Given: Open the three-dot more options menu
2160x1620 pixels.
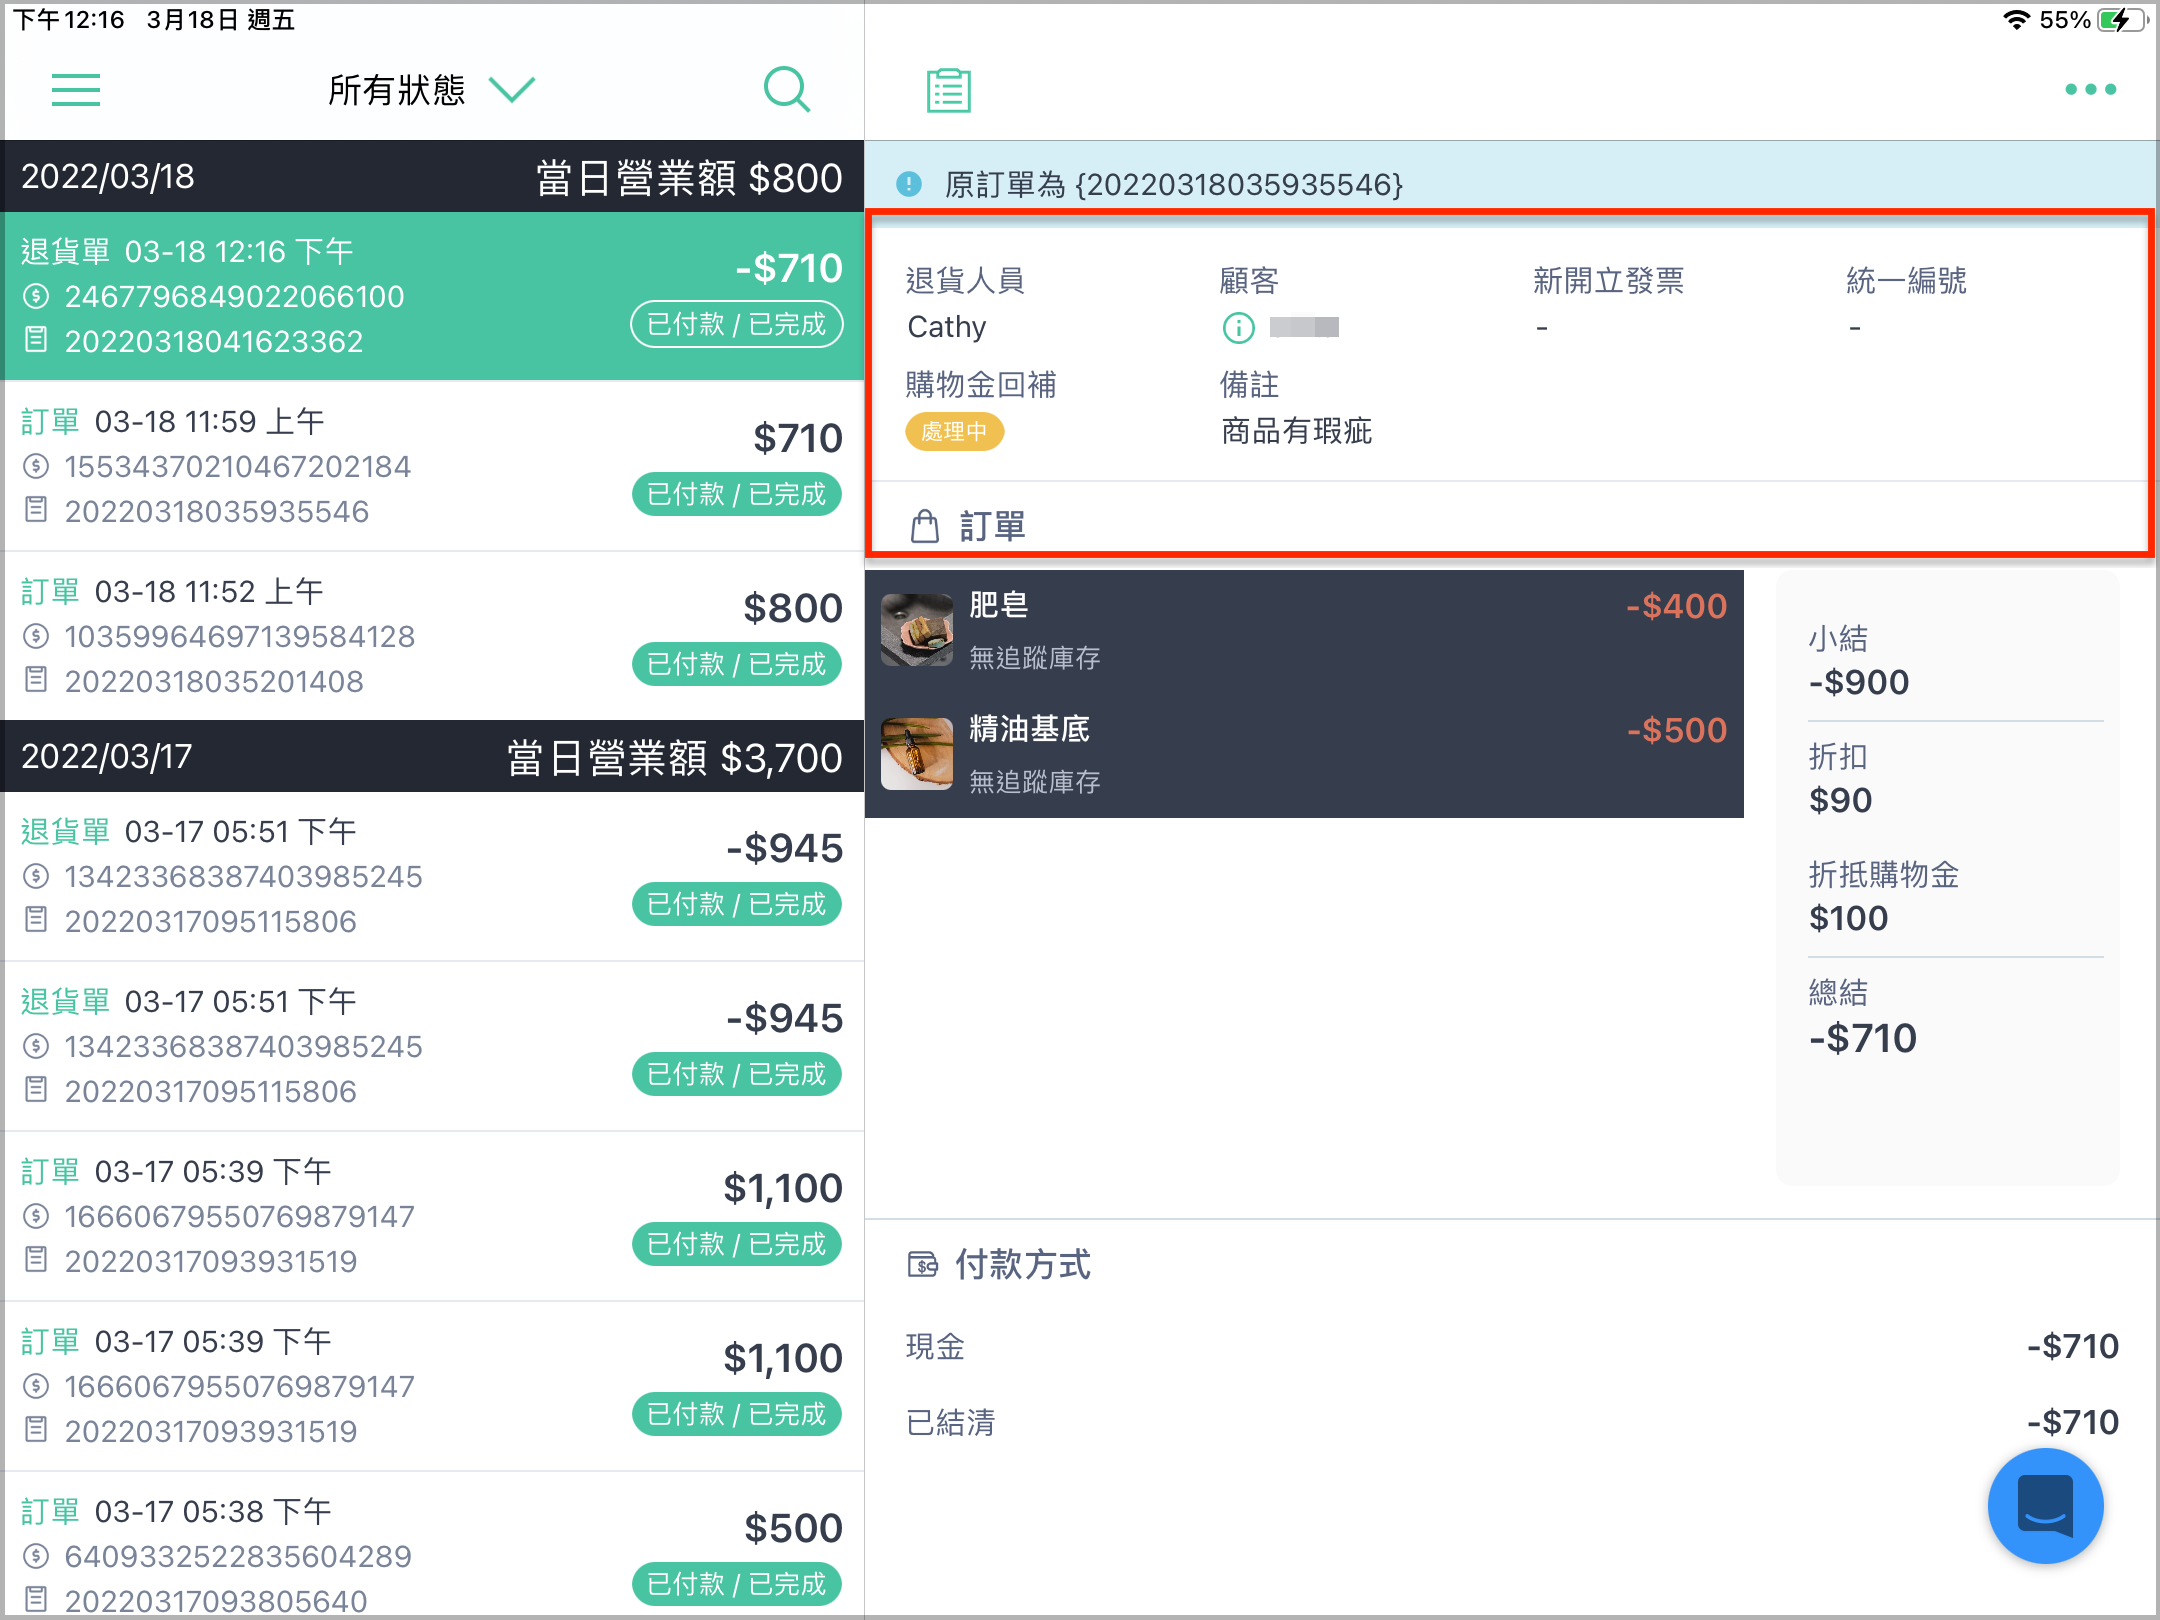Looking at the screenshot, I should 2090,90.
